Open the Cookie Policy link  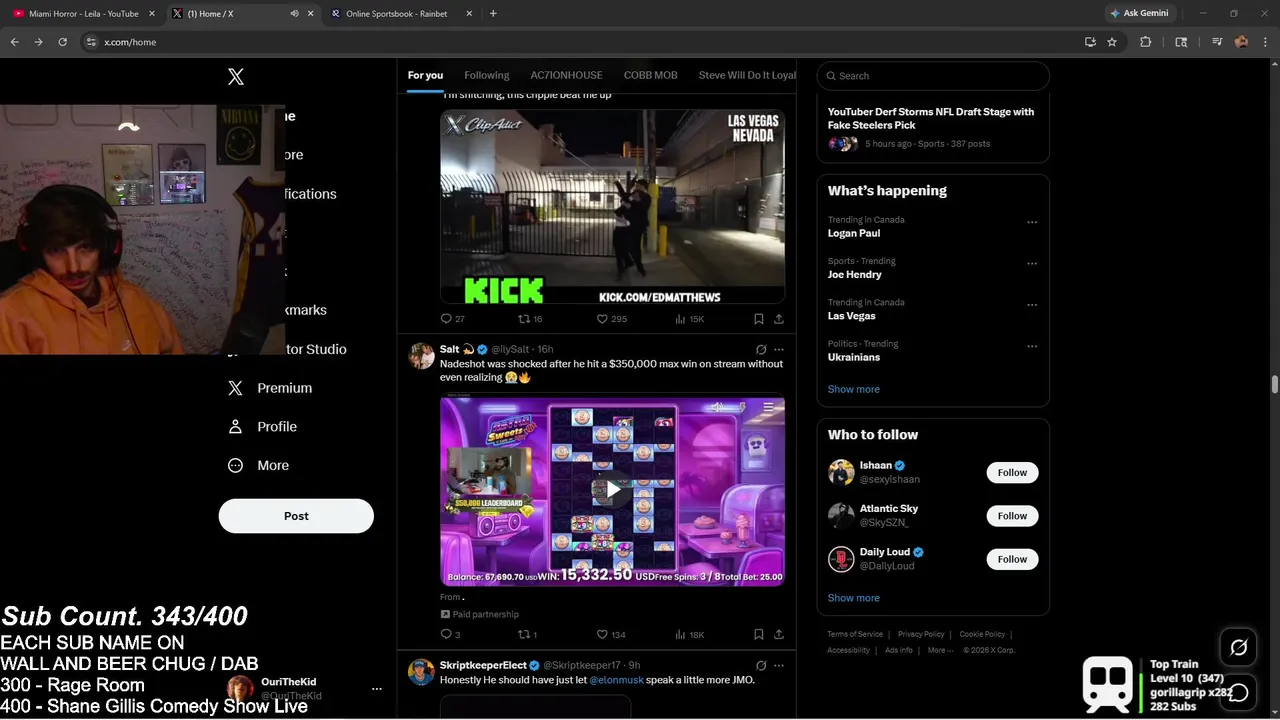point(982,634)
